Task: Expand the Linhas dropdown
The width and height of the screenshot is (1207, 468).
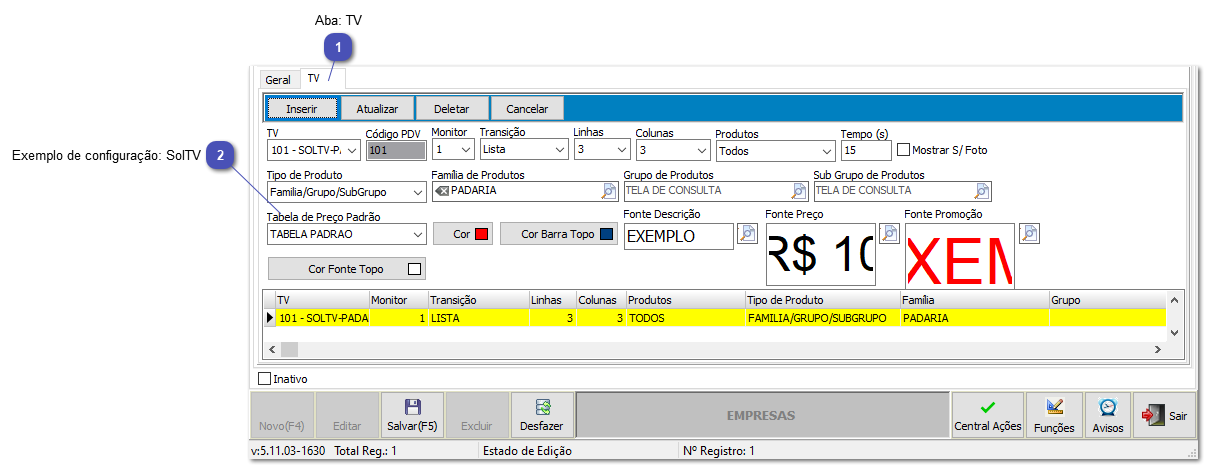Action: coord(621,149)
